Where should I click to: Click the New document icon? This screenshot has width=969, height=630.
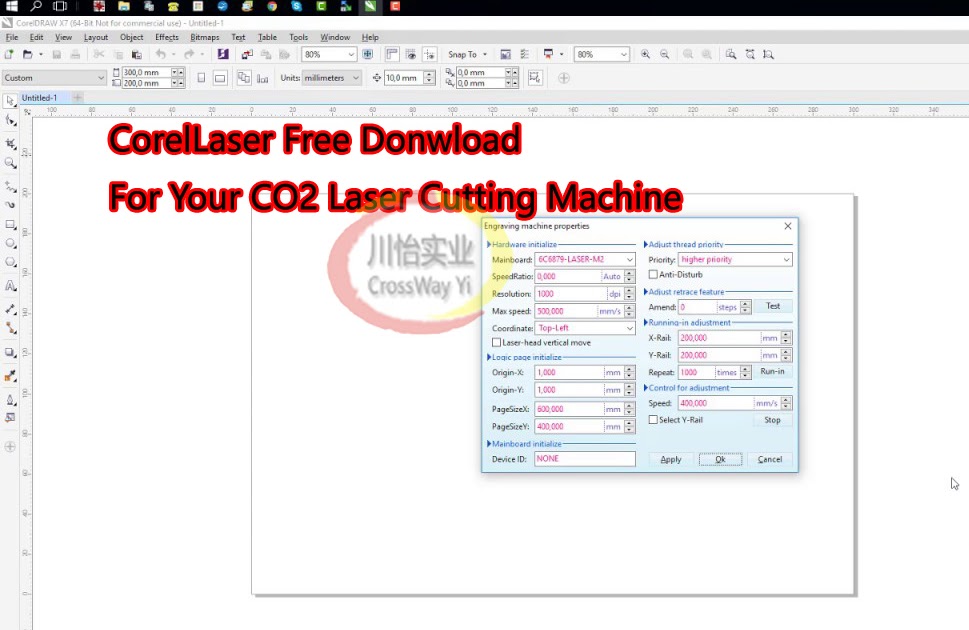9,54
